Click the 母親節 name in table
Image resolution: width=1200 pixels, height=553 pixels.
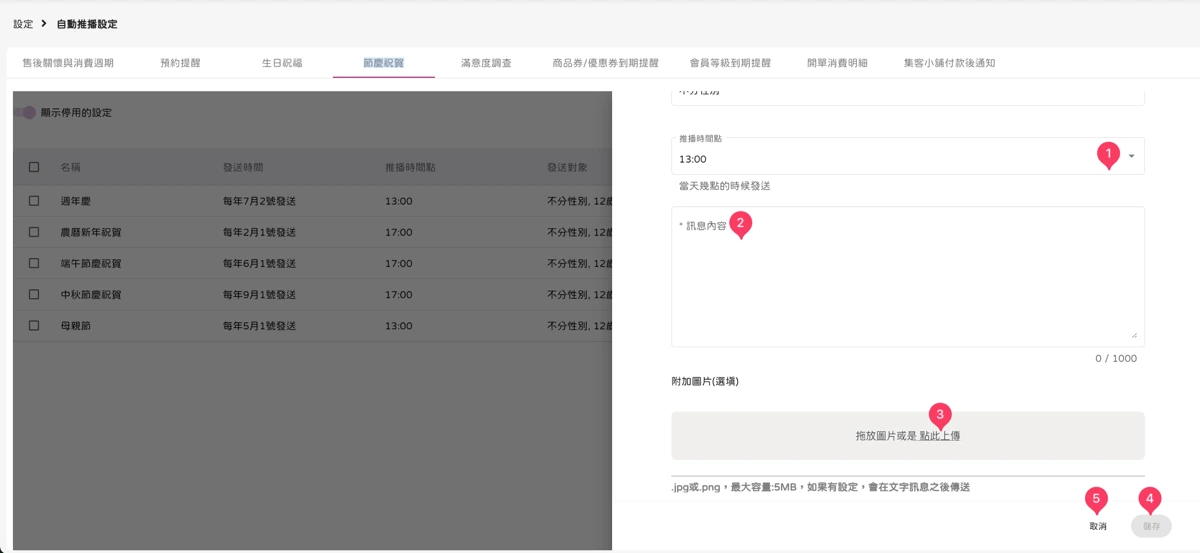pyautogui.click(x=75, y=325)
